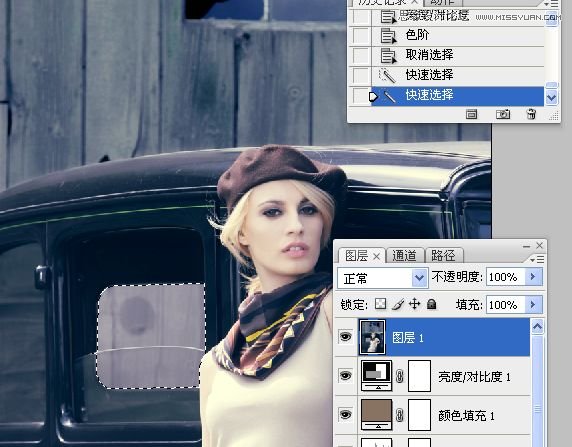Open the 不透明度 slider arrow
Image resolution: width=572 pixels, height=447 pixels.
tap(533, 277)
